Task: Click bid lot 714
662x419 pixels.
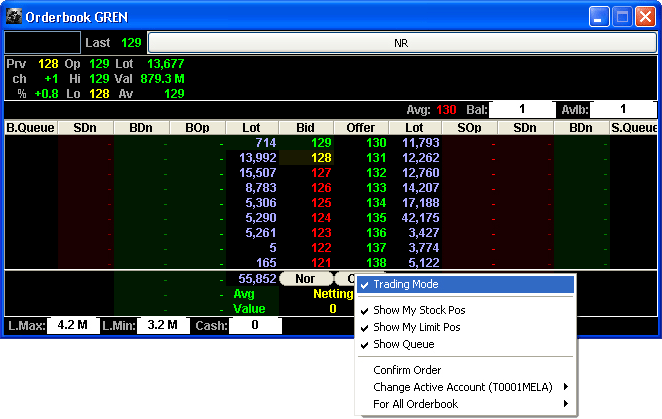Action: 266,143
